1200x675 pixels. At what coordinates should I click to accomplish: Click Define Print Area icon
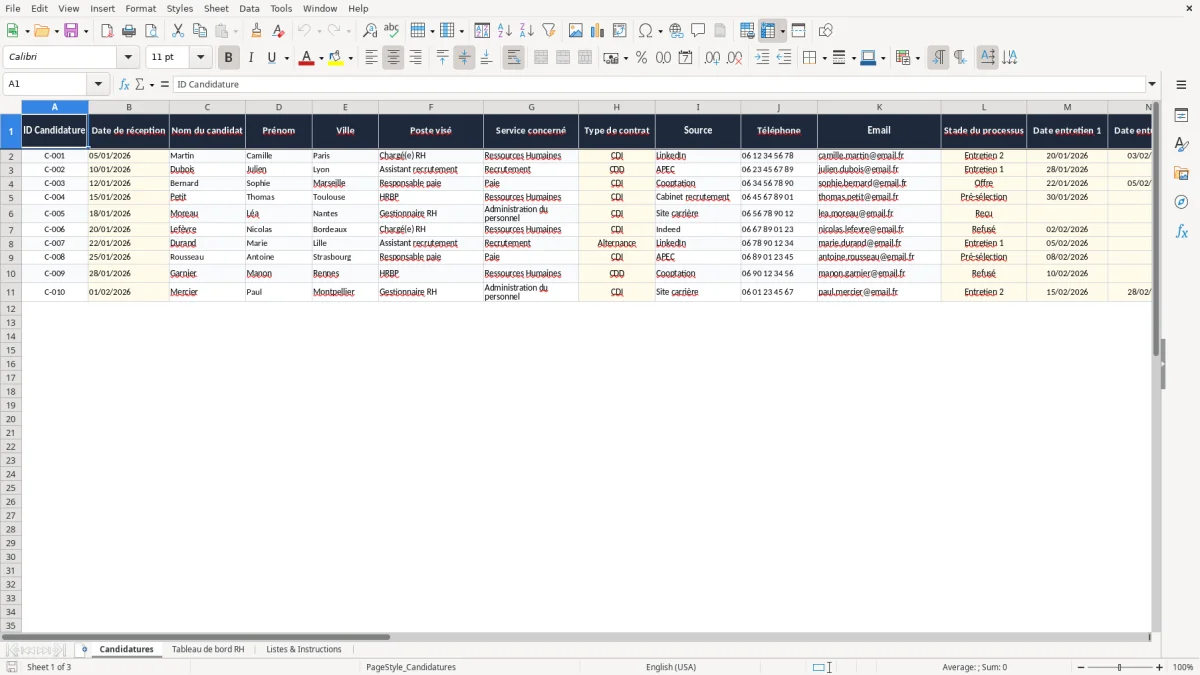747,31
